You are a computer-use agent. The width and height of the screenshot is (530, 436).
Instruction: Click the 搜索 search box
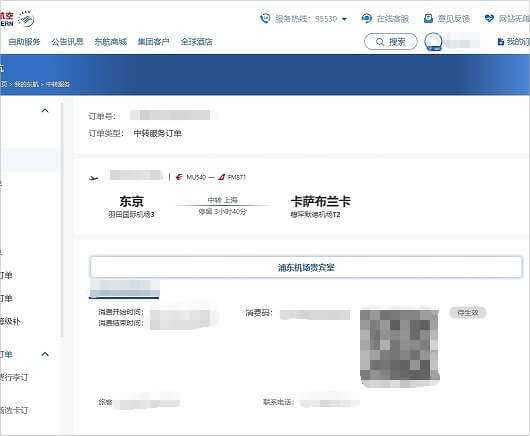[391, 42]
